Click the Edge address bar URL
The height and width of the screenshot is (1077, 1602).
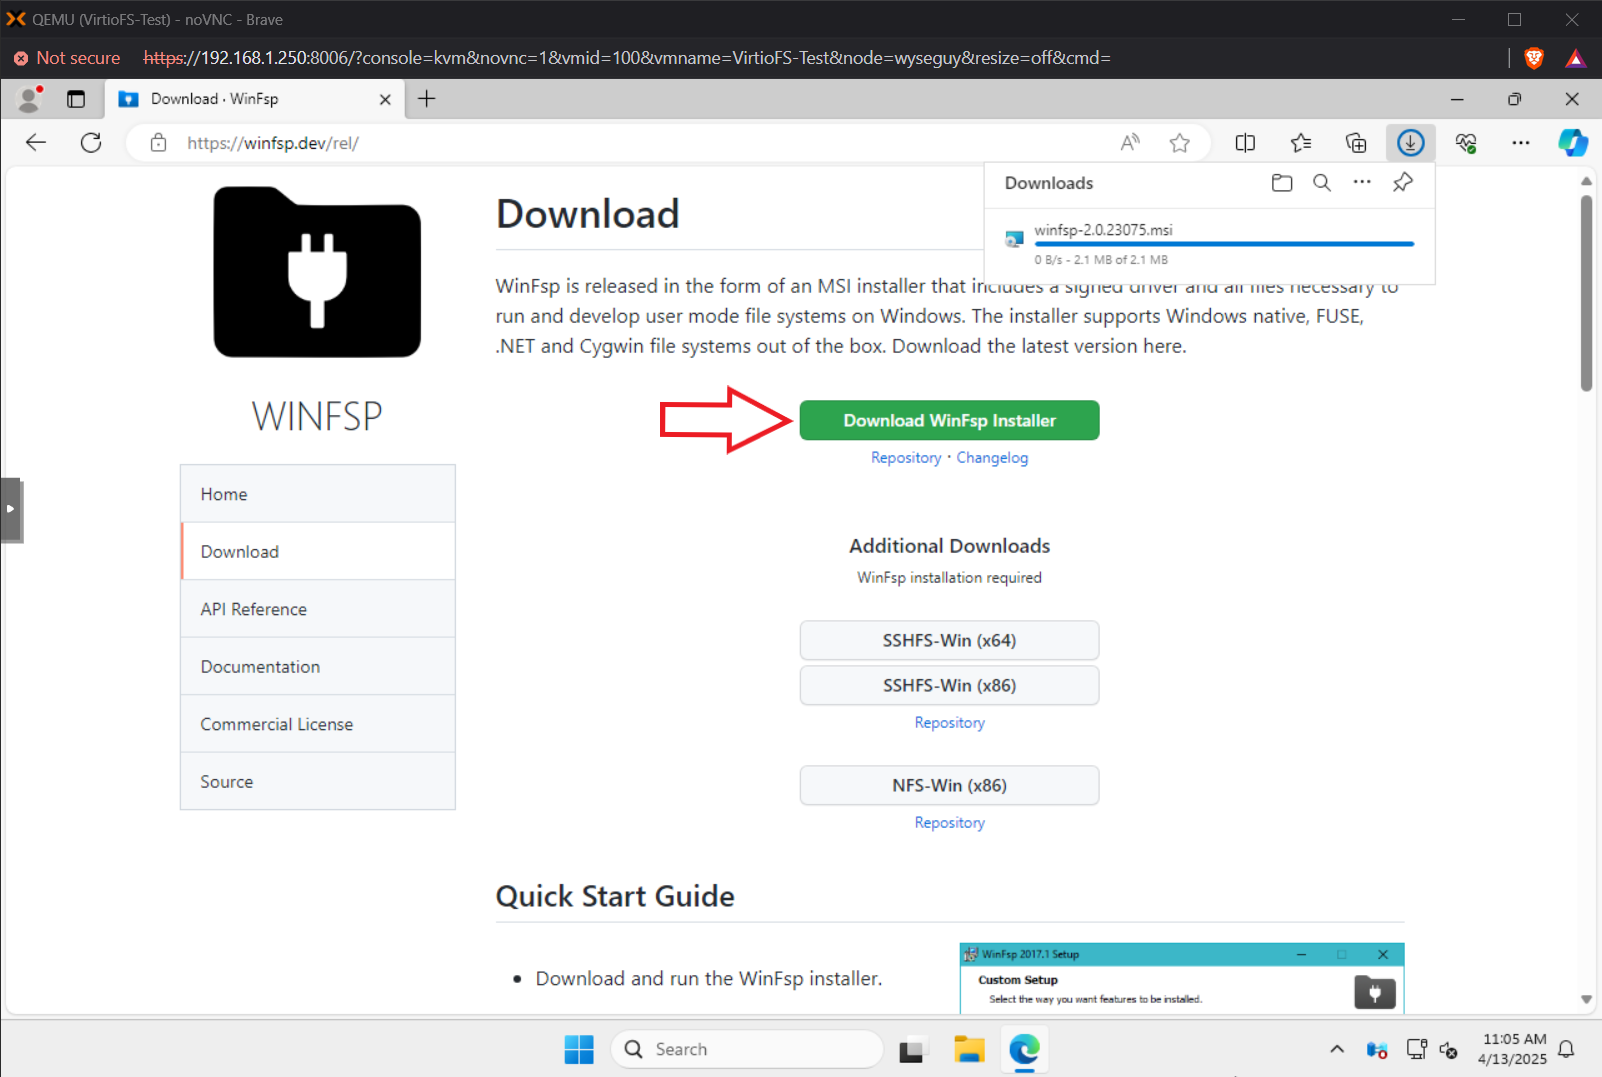272,143
